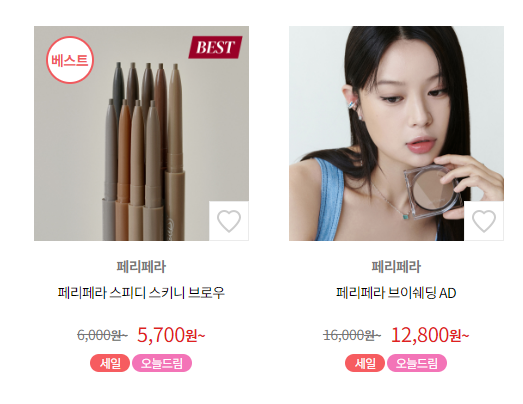Screen dimensions: 523x404
Task: Click the red BEST ribbon badge
Action: pyautogui.click(x=215, y=47)
